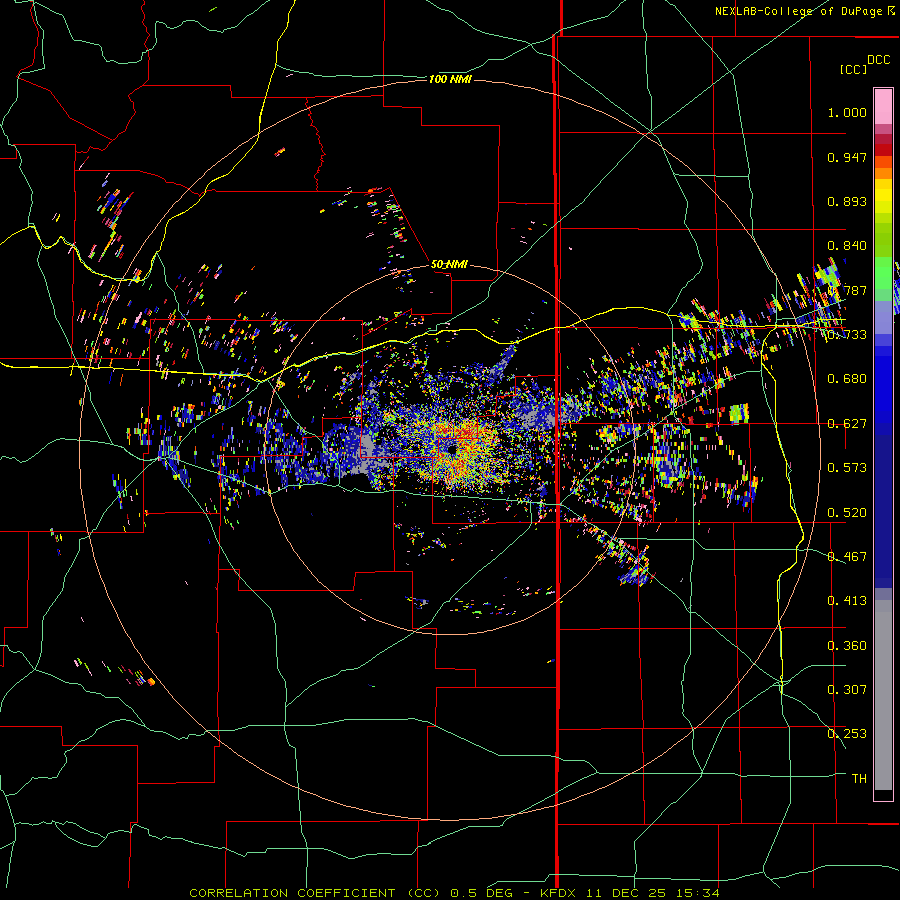
Task: Pick the gray segment of color bar
Action: [883, 695]
